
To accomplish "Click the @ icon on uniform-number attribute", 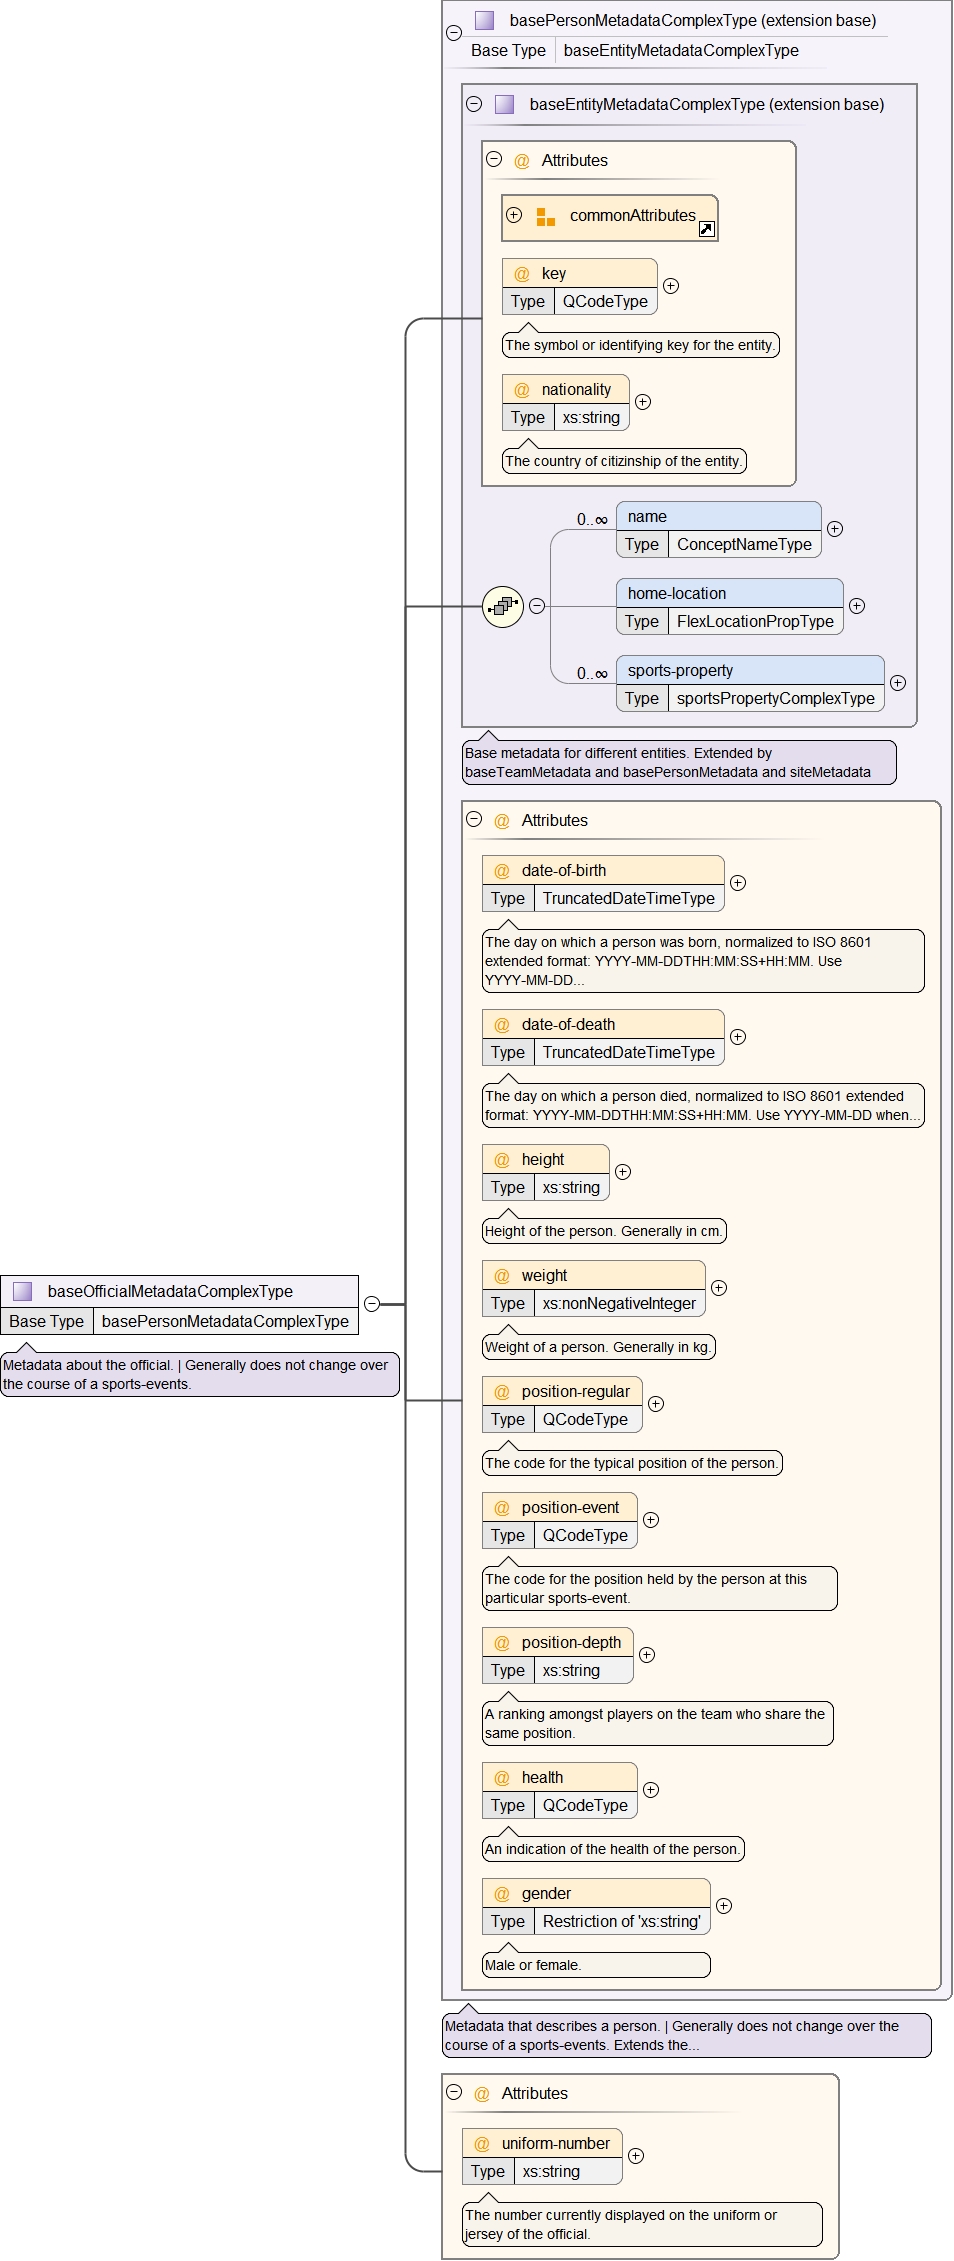I will (482, 2144).
